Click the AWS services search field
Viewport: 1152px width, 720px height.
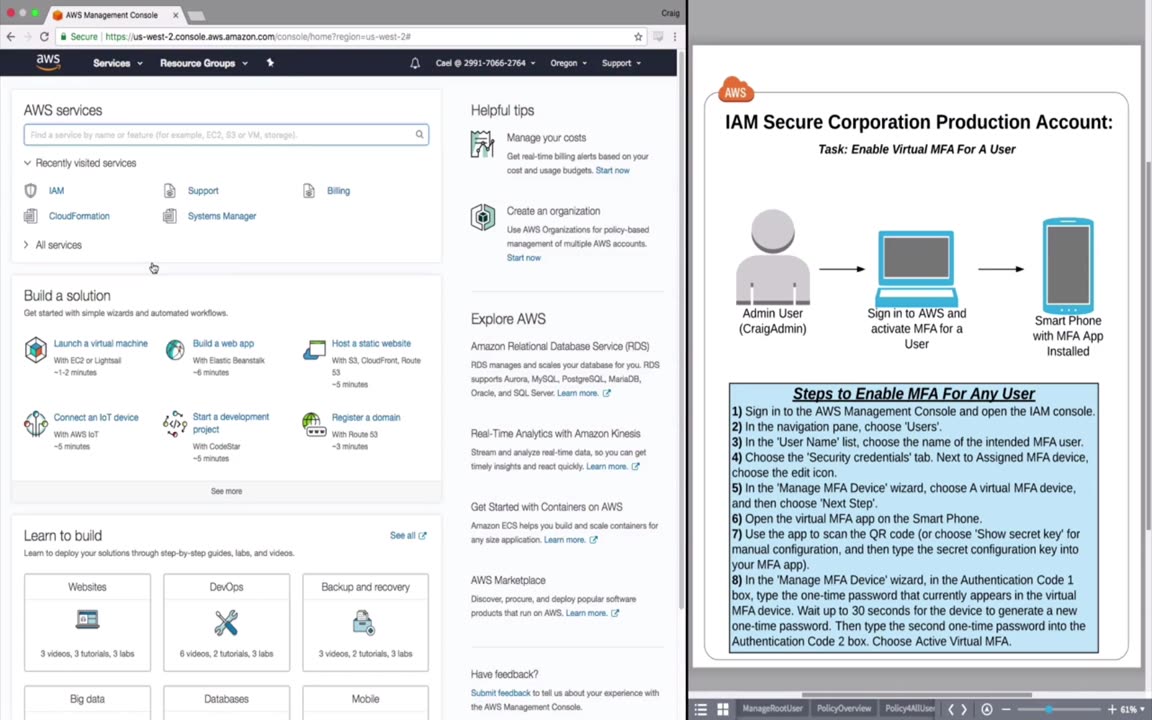pyautogui.click(x=226, y=134)
